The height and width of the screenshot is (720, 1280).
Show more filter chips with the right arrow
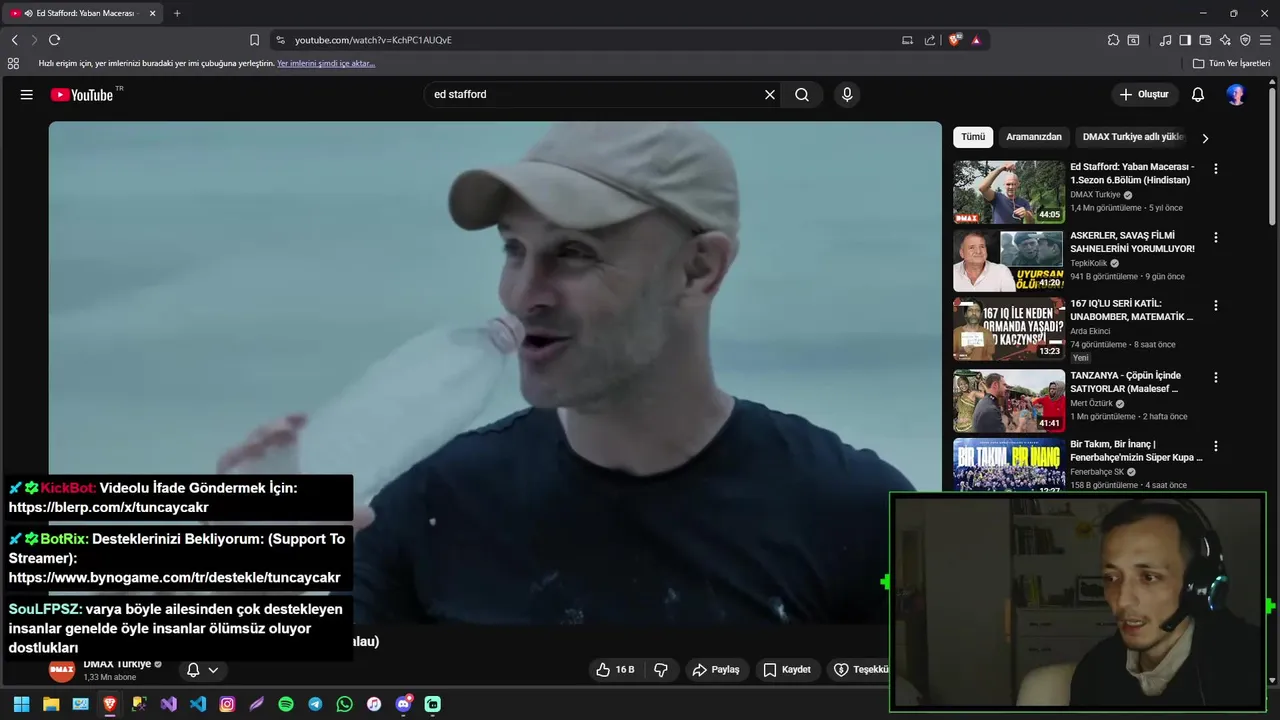coord(1205,138)
